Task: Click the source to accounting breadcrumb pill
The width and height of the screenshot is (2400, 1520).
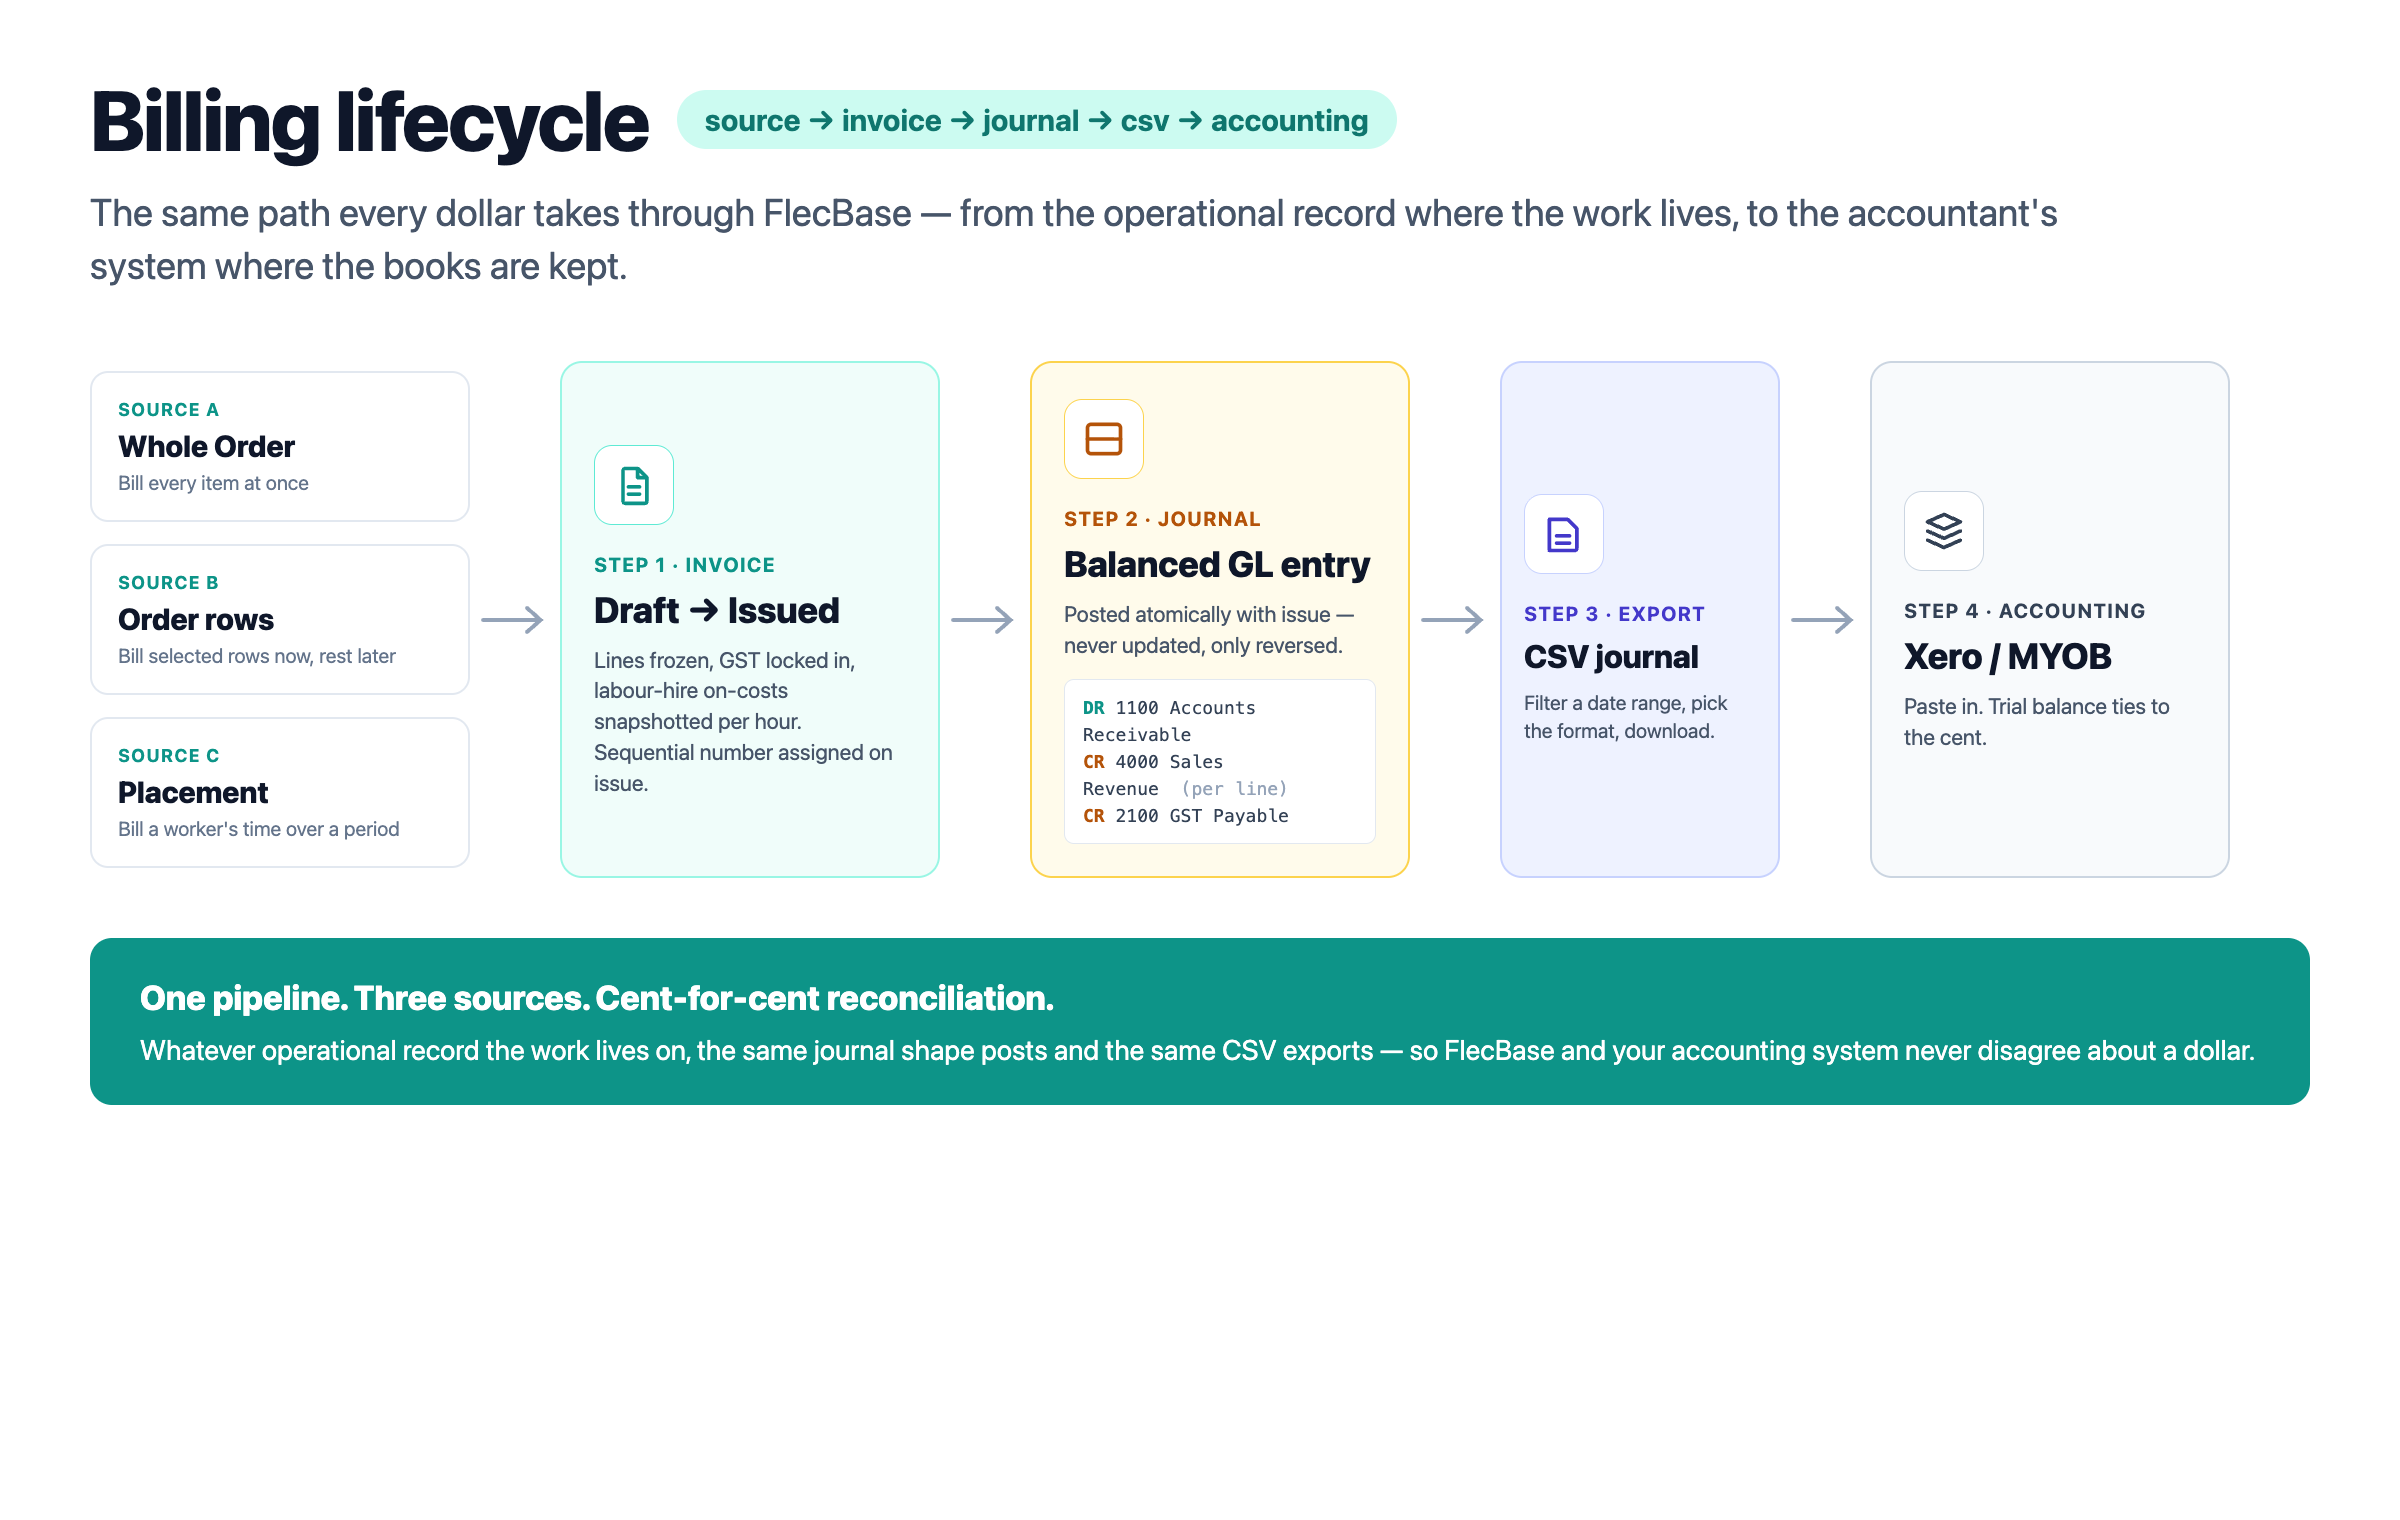Action: point(1036,121)
